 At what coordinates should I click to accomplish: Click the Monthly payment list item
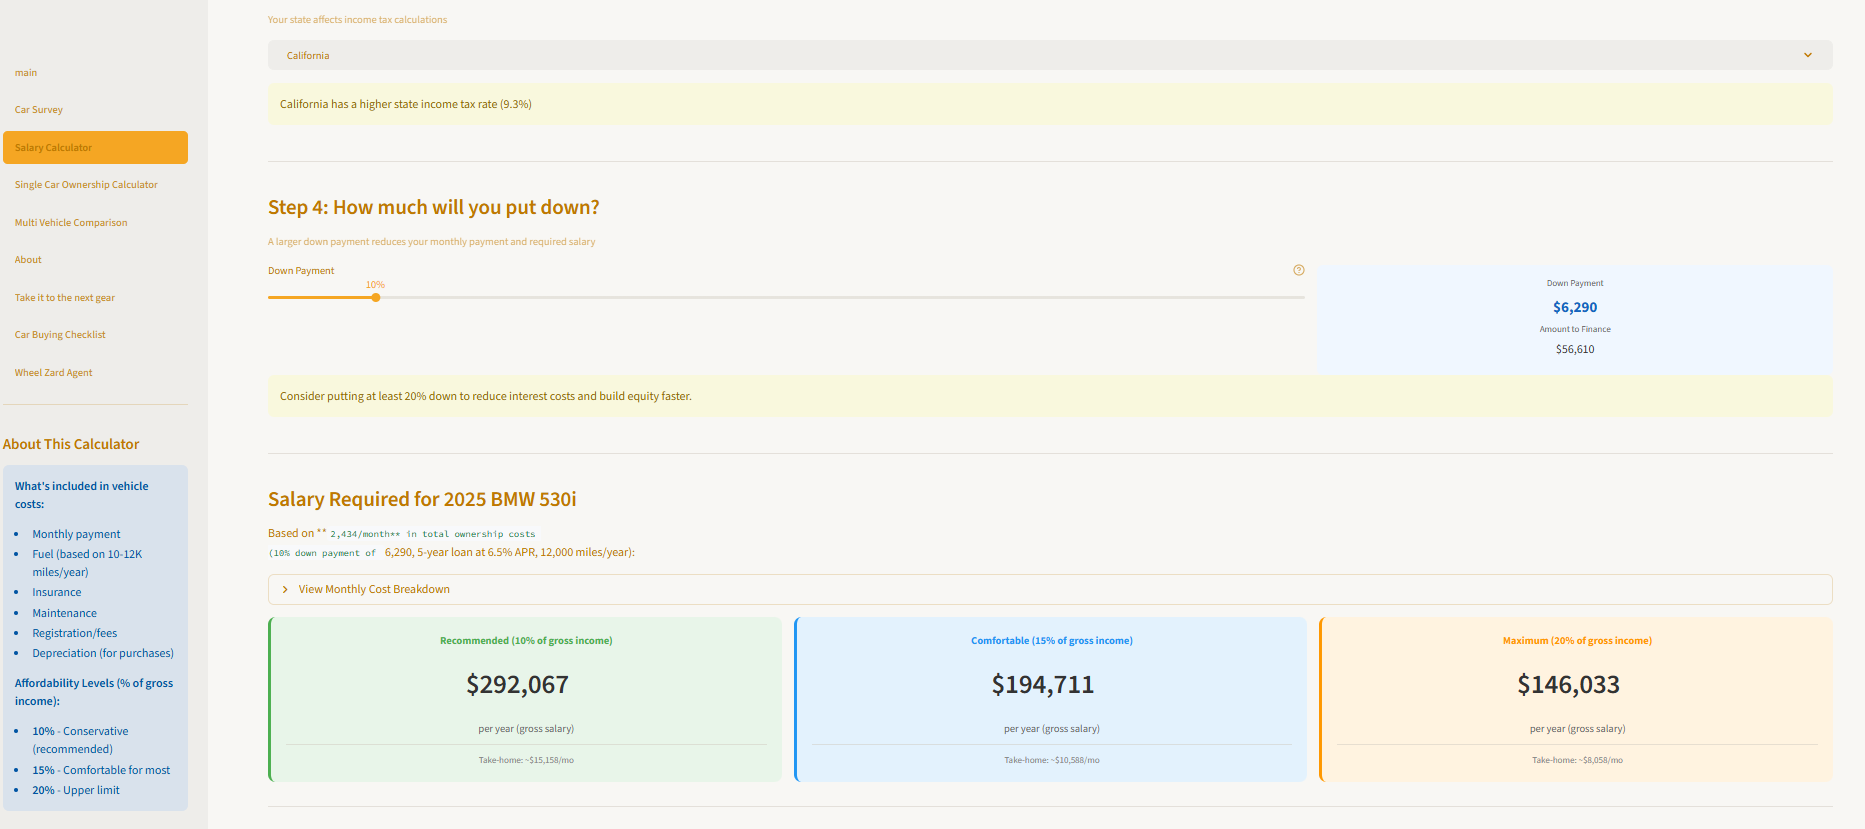coord(76,534)
